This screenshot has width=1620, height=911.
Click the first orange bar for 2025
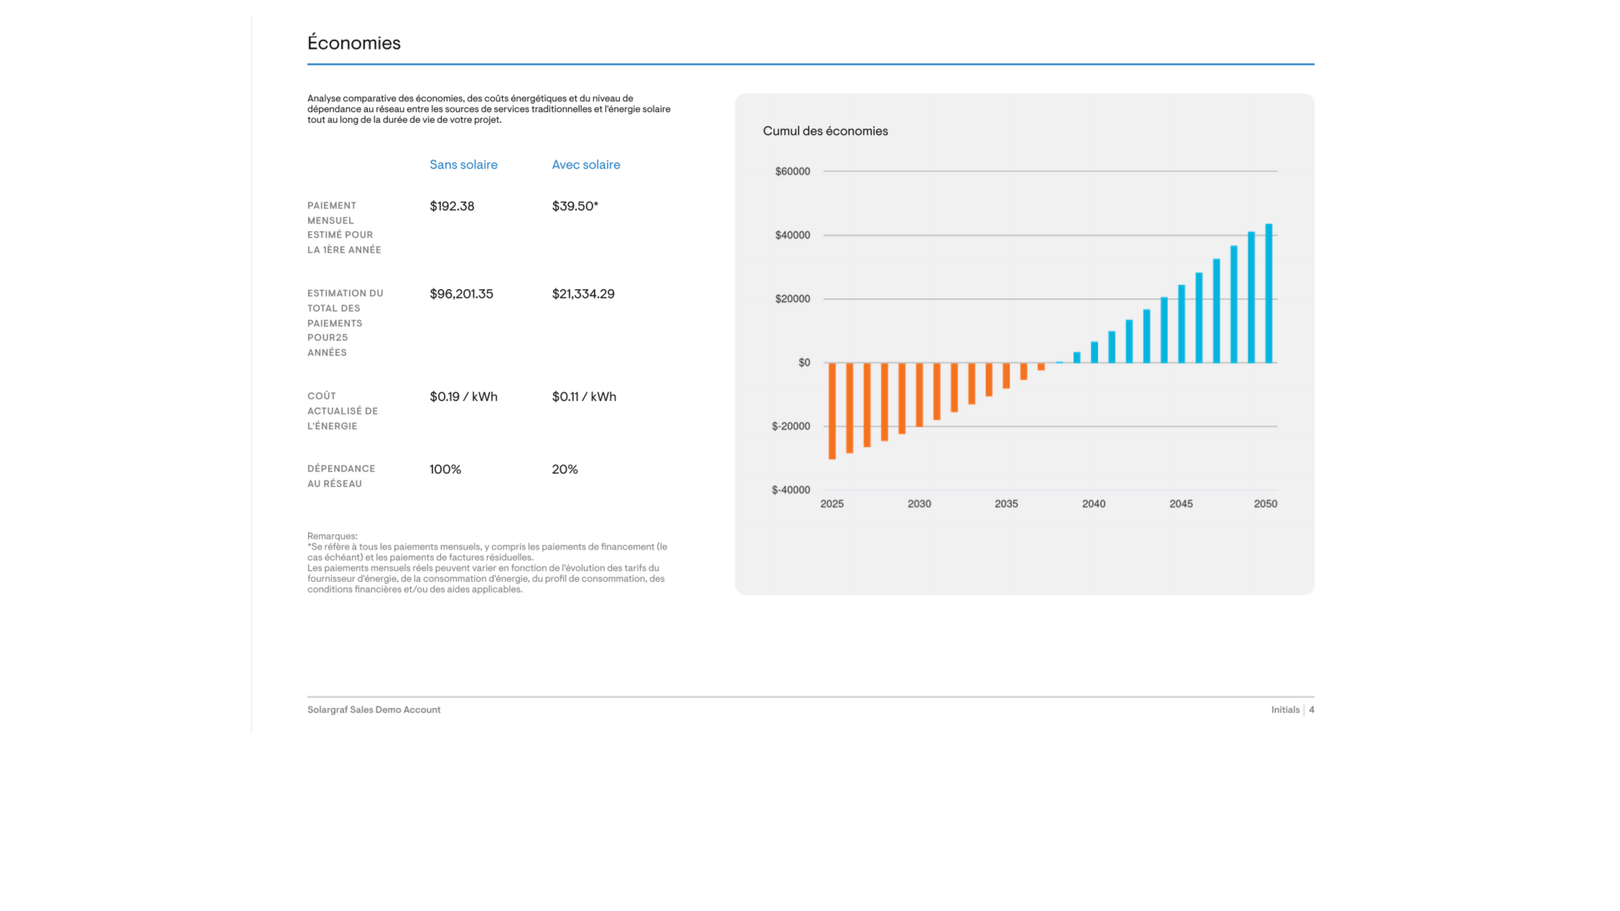coord(832,410)
